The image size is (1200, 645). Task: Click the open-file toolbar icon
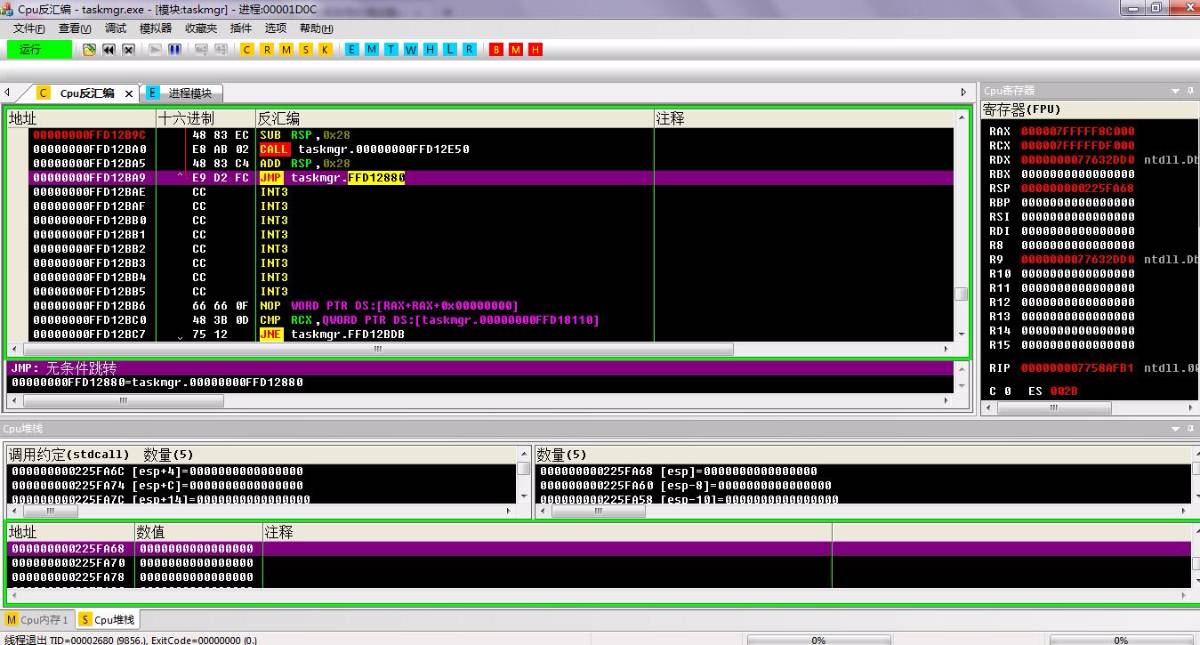pos(89,49)
